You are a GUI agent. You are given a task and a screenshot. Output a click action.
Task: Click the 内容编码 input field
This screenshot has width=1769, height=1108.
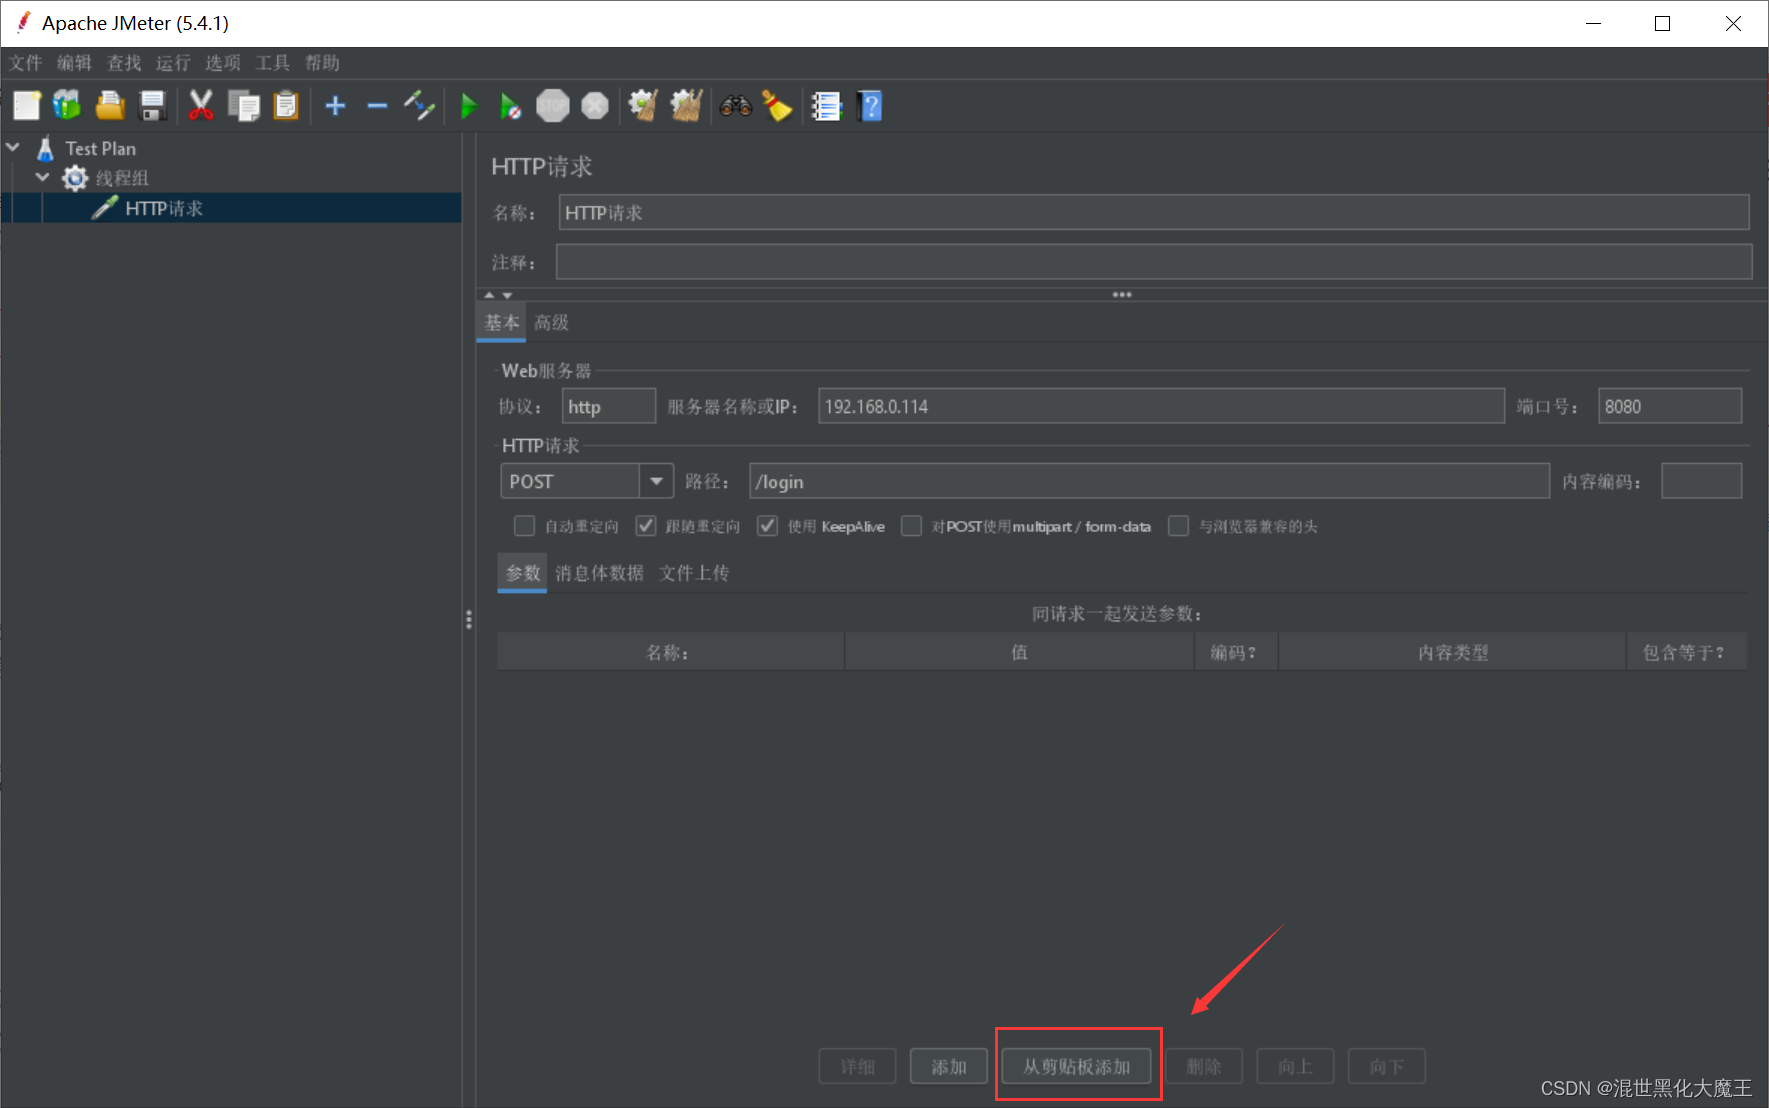tap(1701, 481)
